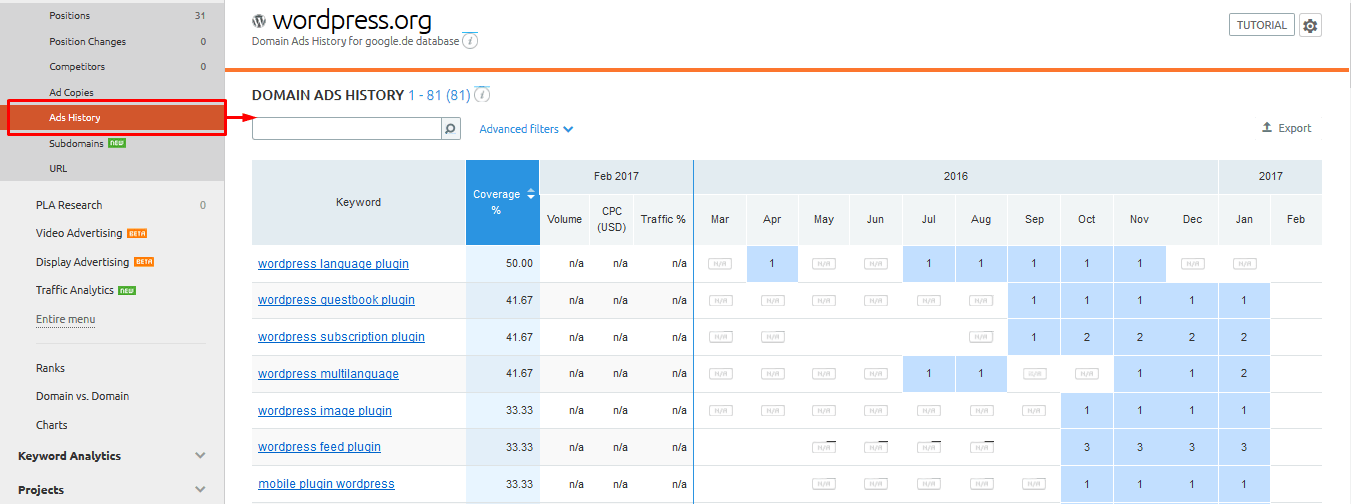The width and height of the screenshot is (1351, 504).
Task: Open PLA Research report
Action: click(x=69, y=205)
